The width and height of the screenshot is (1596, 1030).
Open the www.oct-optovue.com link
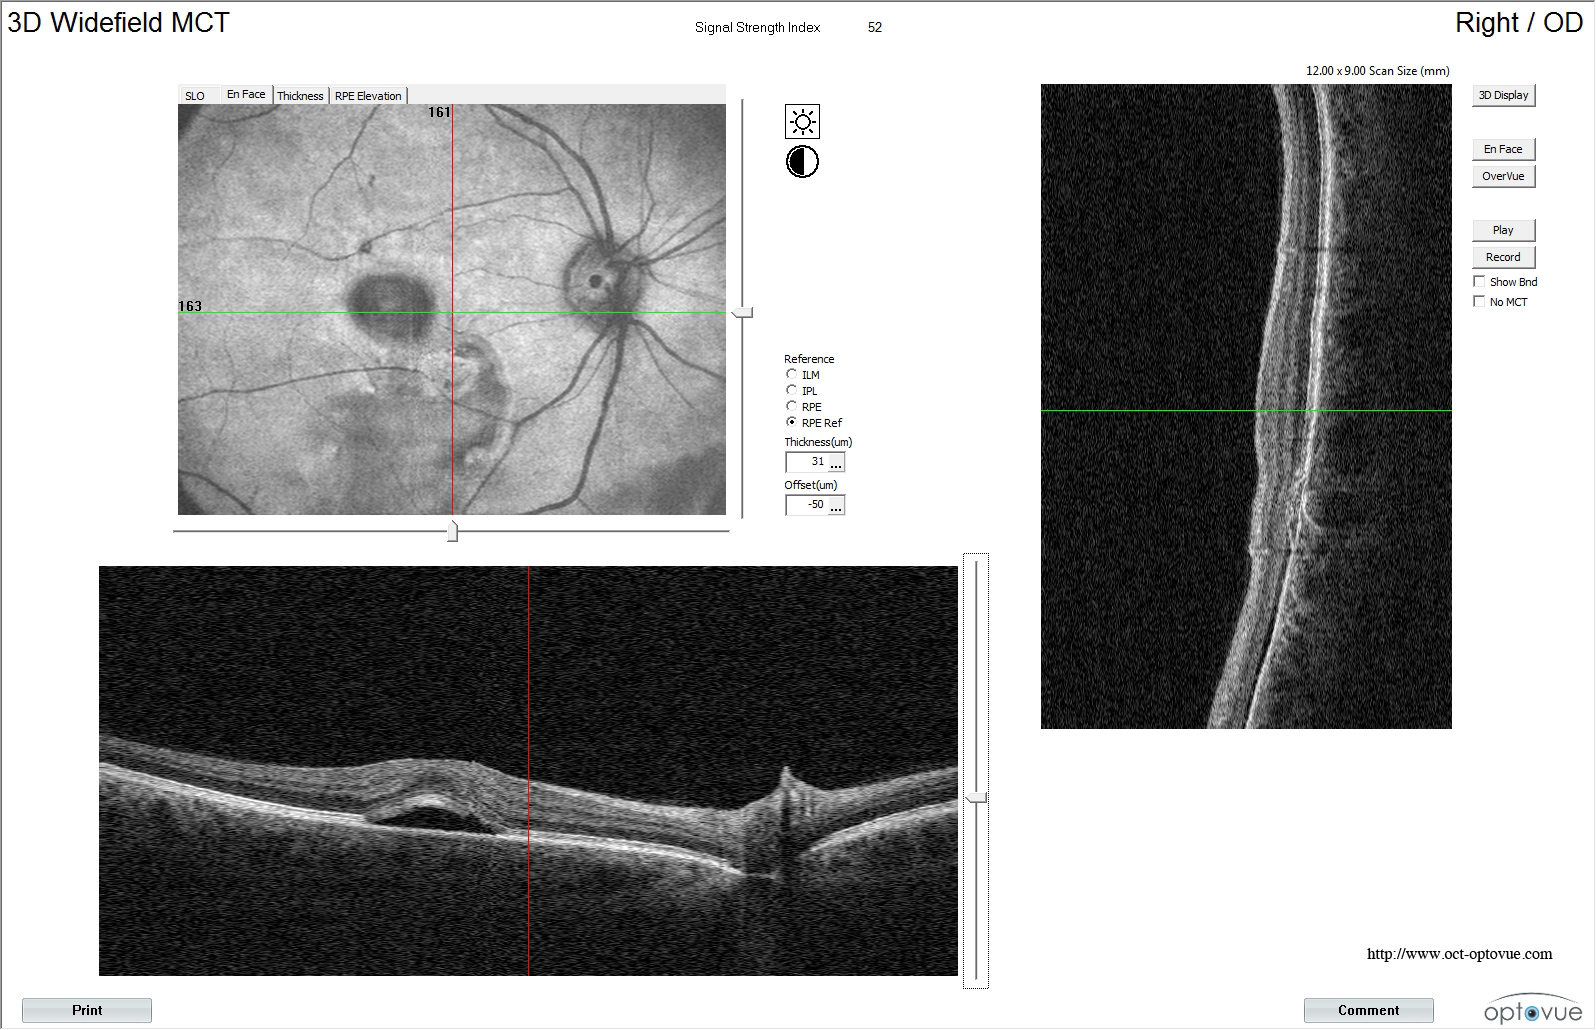coord(1459,954)
